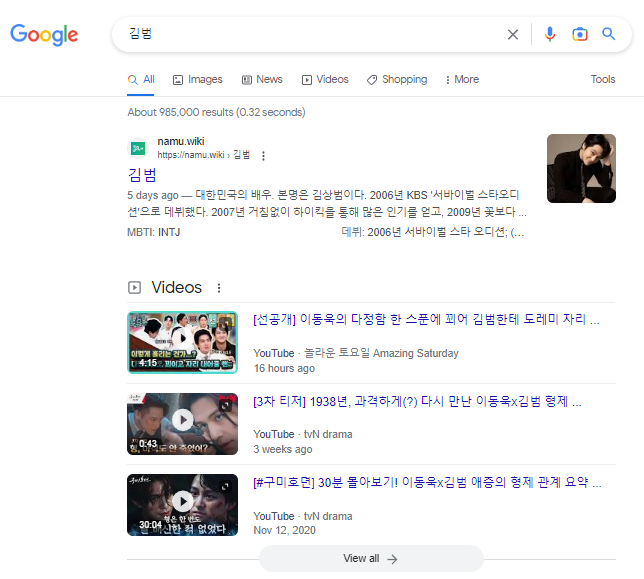Clear the search box with the X icon
Viewport: 644px width, 579px height.
[x=513, y=34]
